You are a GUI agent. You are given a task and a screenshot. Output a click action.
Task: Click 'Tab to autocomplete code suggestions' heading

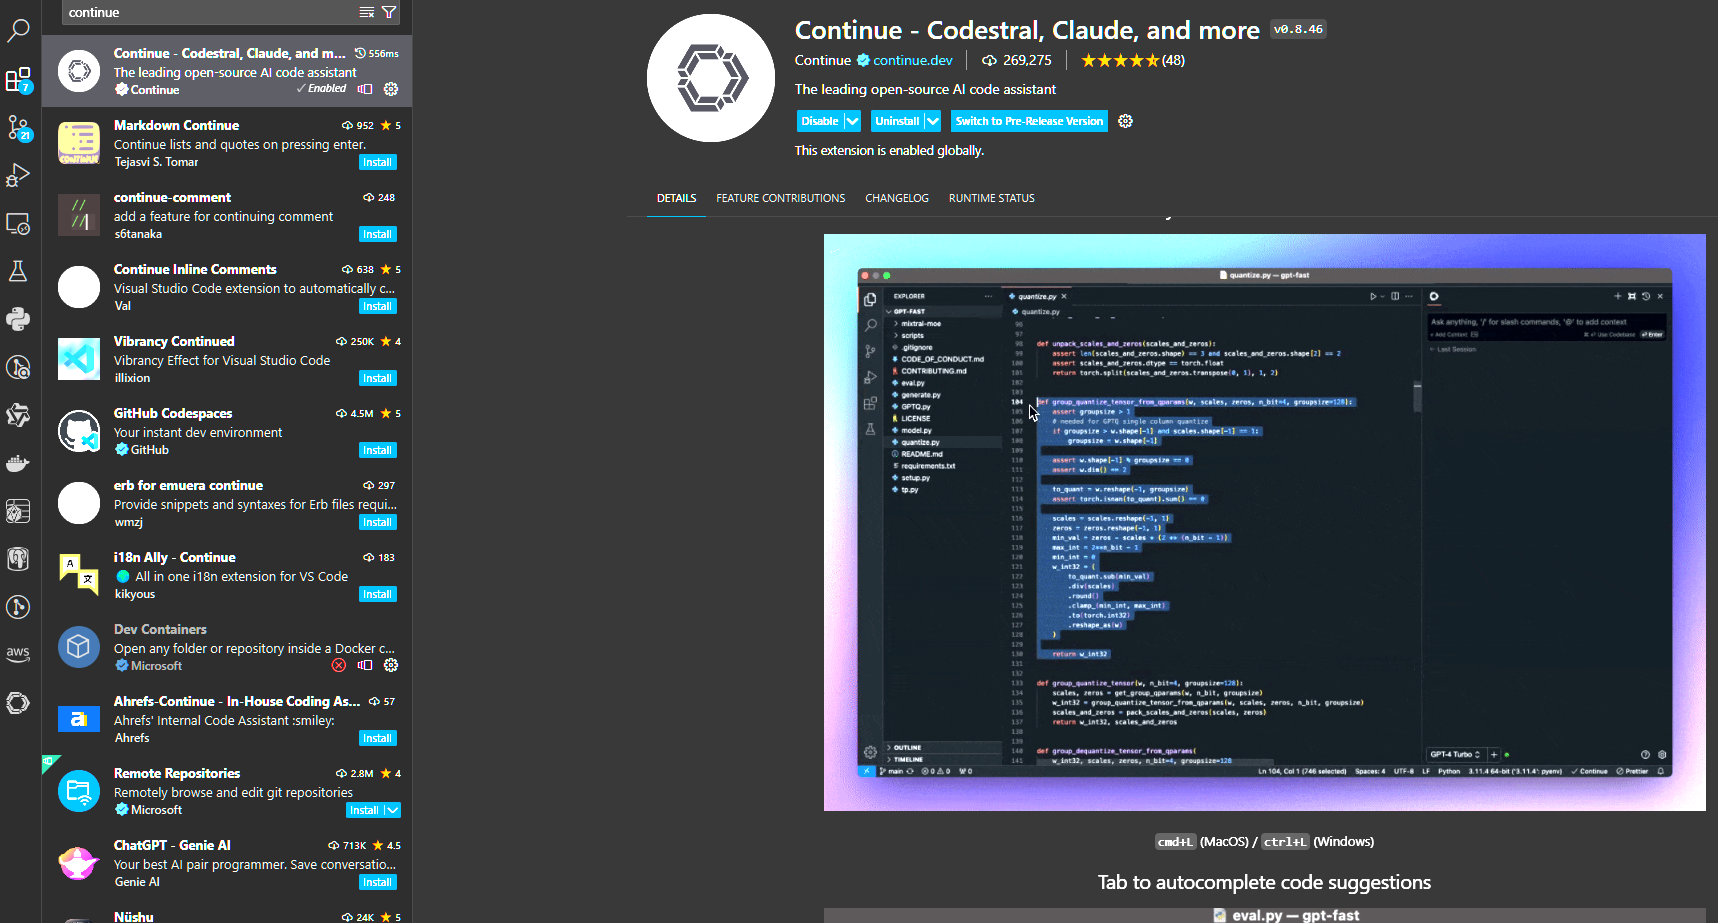pyautogui.click(x=1264, y=882)
